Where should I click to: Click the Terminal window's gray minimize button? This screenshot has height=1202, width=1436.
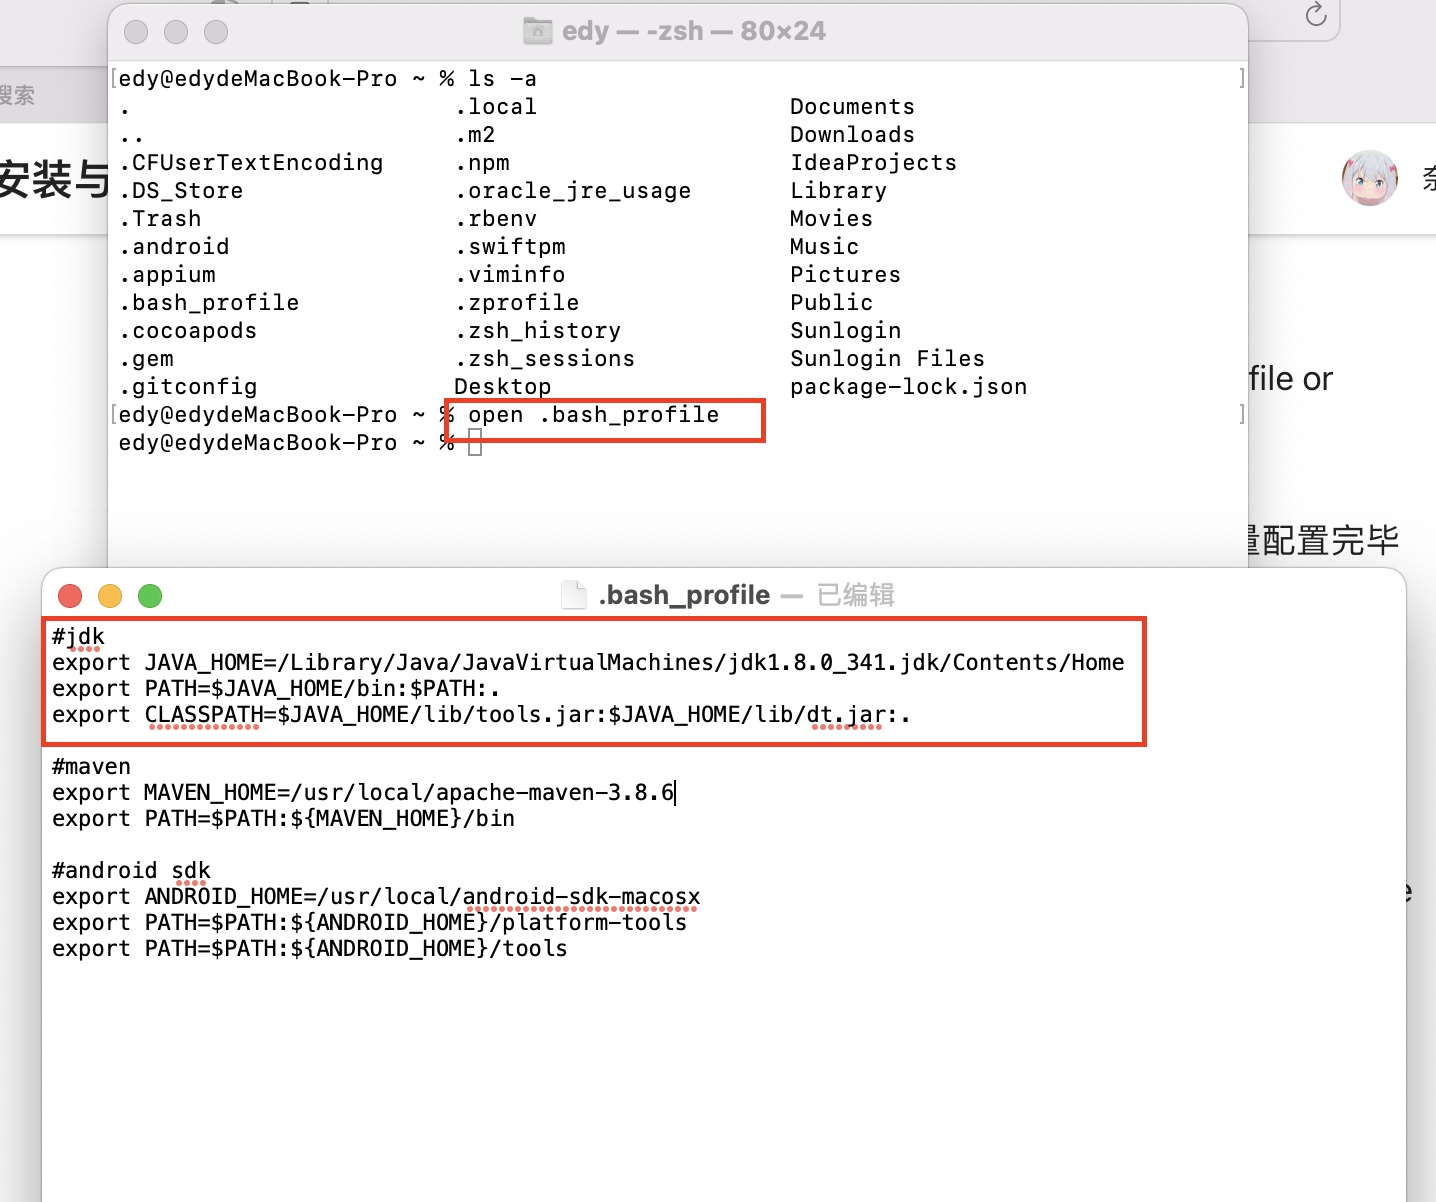(176, 32)
